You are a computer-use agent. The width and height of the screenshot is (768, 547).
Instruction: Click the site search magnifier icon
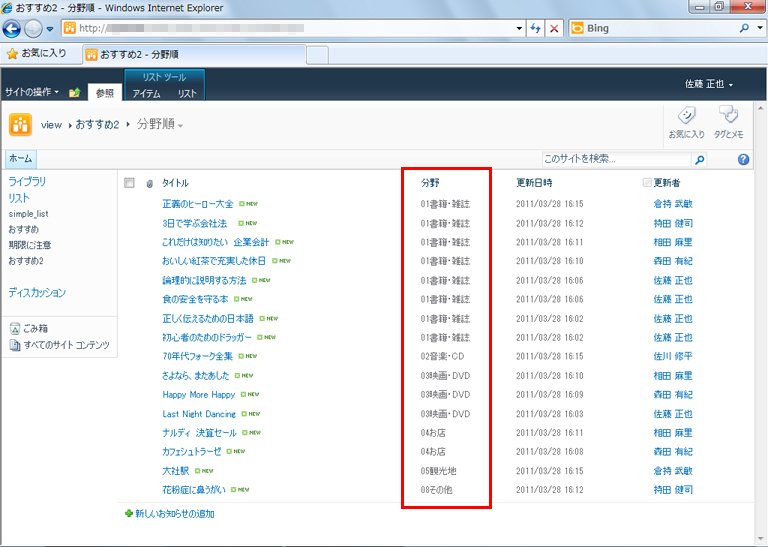click(699, 159)
